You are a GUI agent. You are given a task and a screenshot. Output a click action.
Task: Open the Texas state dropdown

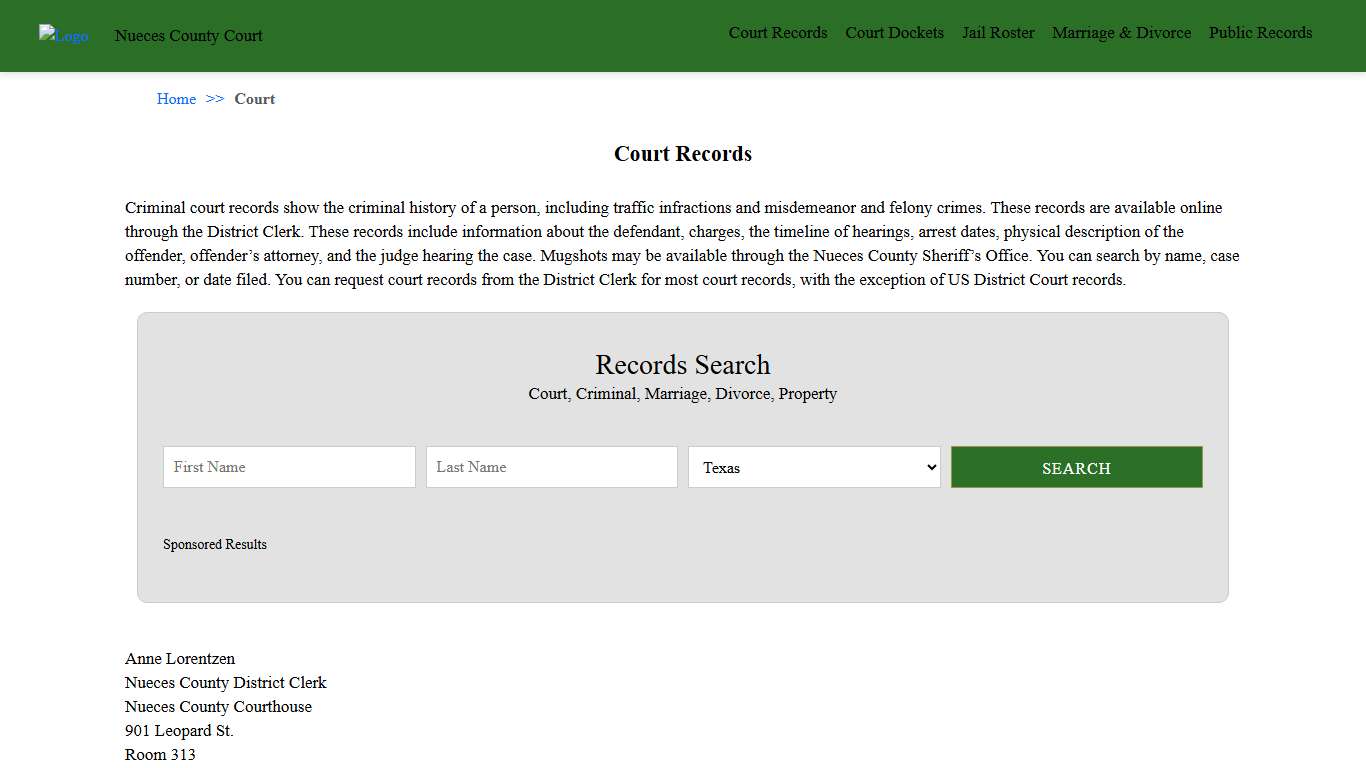tap(813, 467)
